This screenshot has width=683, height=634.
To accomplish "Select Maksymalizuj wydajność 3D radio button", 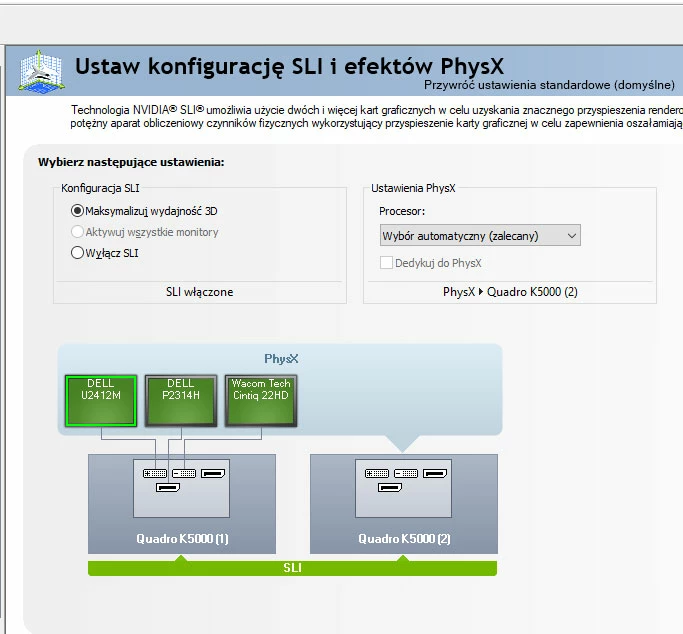I will coord(77,211).
